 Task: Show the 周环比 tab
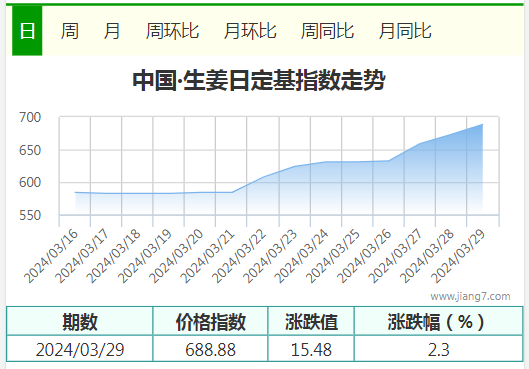172,31
